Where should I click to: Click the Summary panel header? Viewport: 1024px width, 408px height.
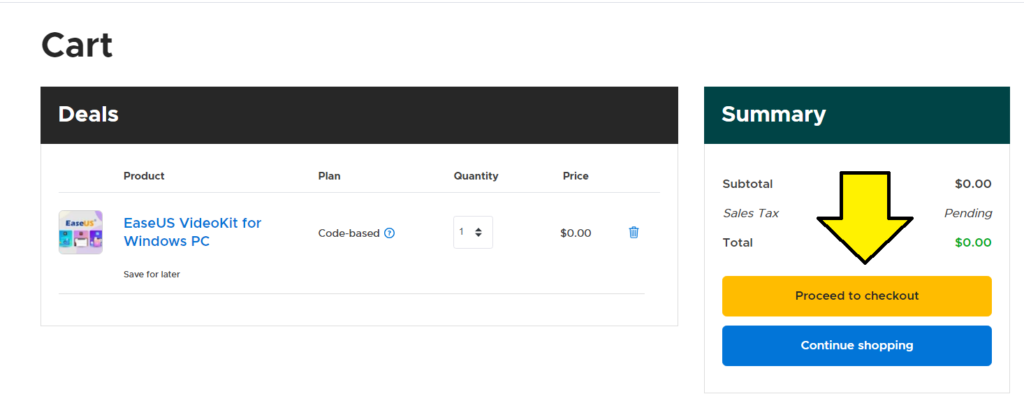(x=857, y=115)
